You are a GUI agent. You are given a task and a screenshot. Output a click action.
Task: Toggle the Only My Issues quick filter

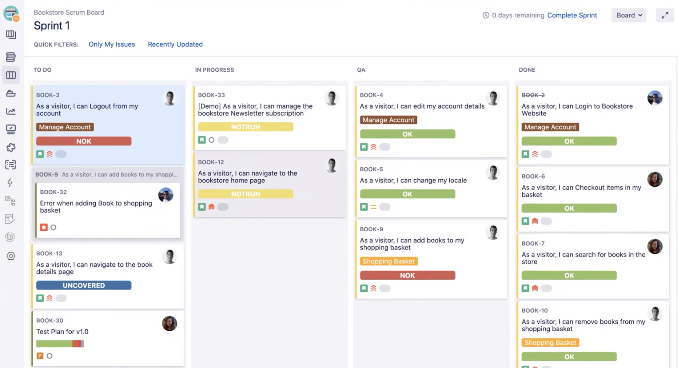pyautogui.click(x=112, y=44)
